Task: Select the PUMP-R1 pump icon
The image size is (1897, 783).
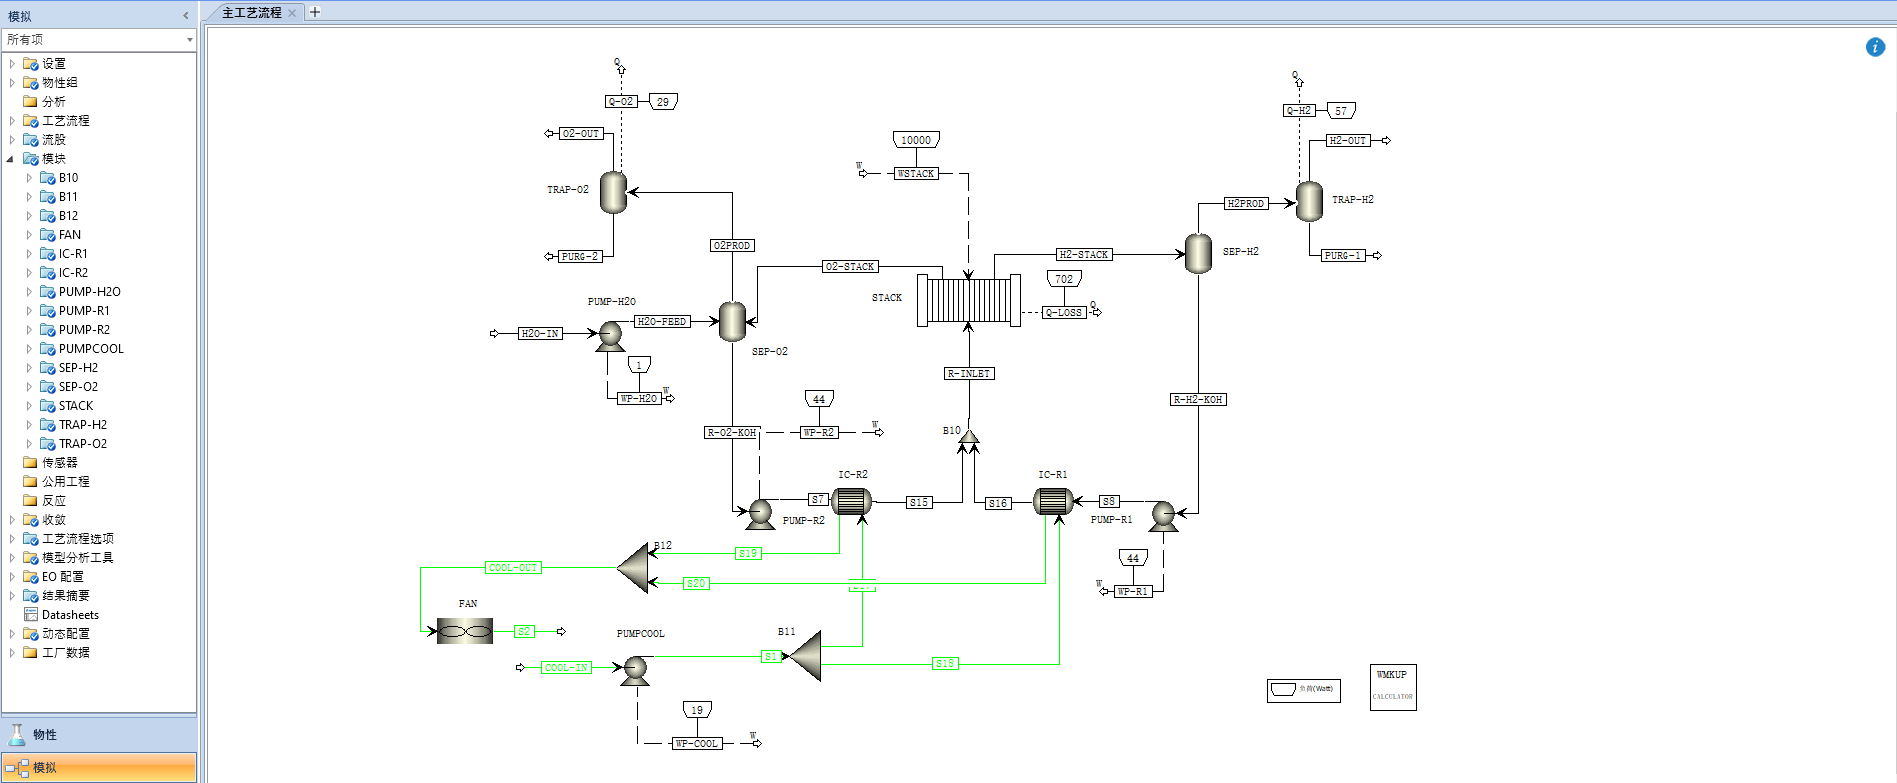Action: (1163, 516)
